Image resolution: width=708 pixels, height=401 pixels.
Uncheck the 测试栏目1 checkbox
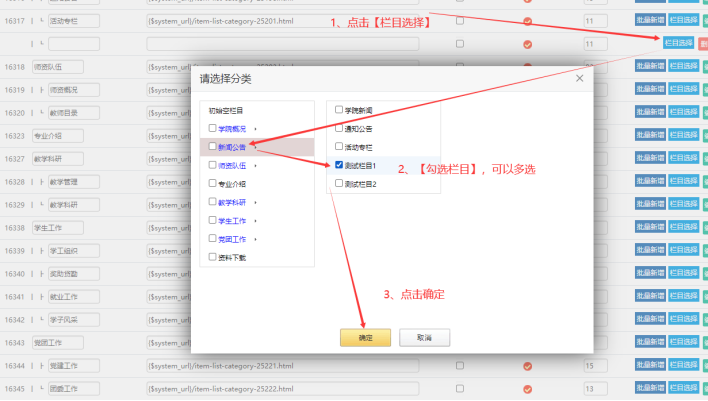click(340, 165)
